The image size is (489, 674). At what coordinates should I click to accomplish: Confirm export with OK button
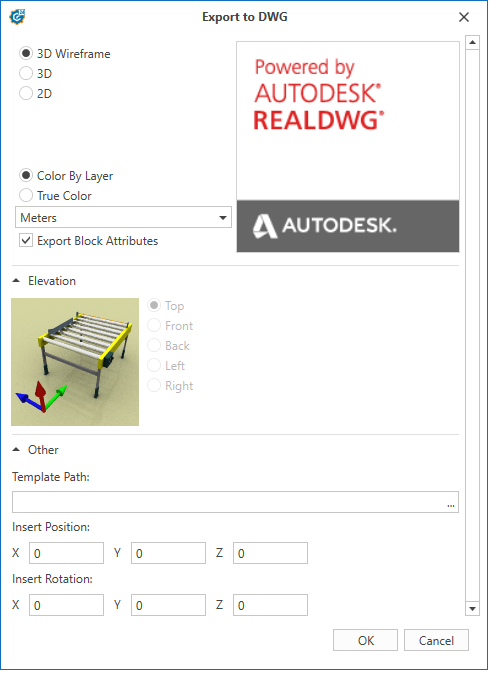[366, 640]
